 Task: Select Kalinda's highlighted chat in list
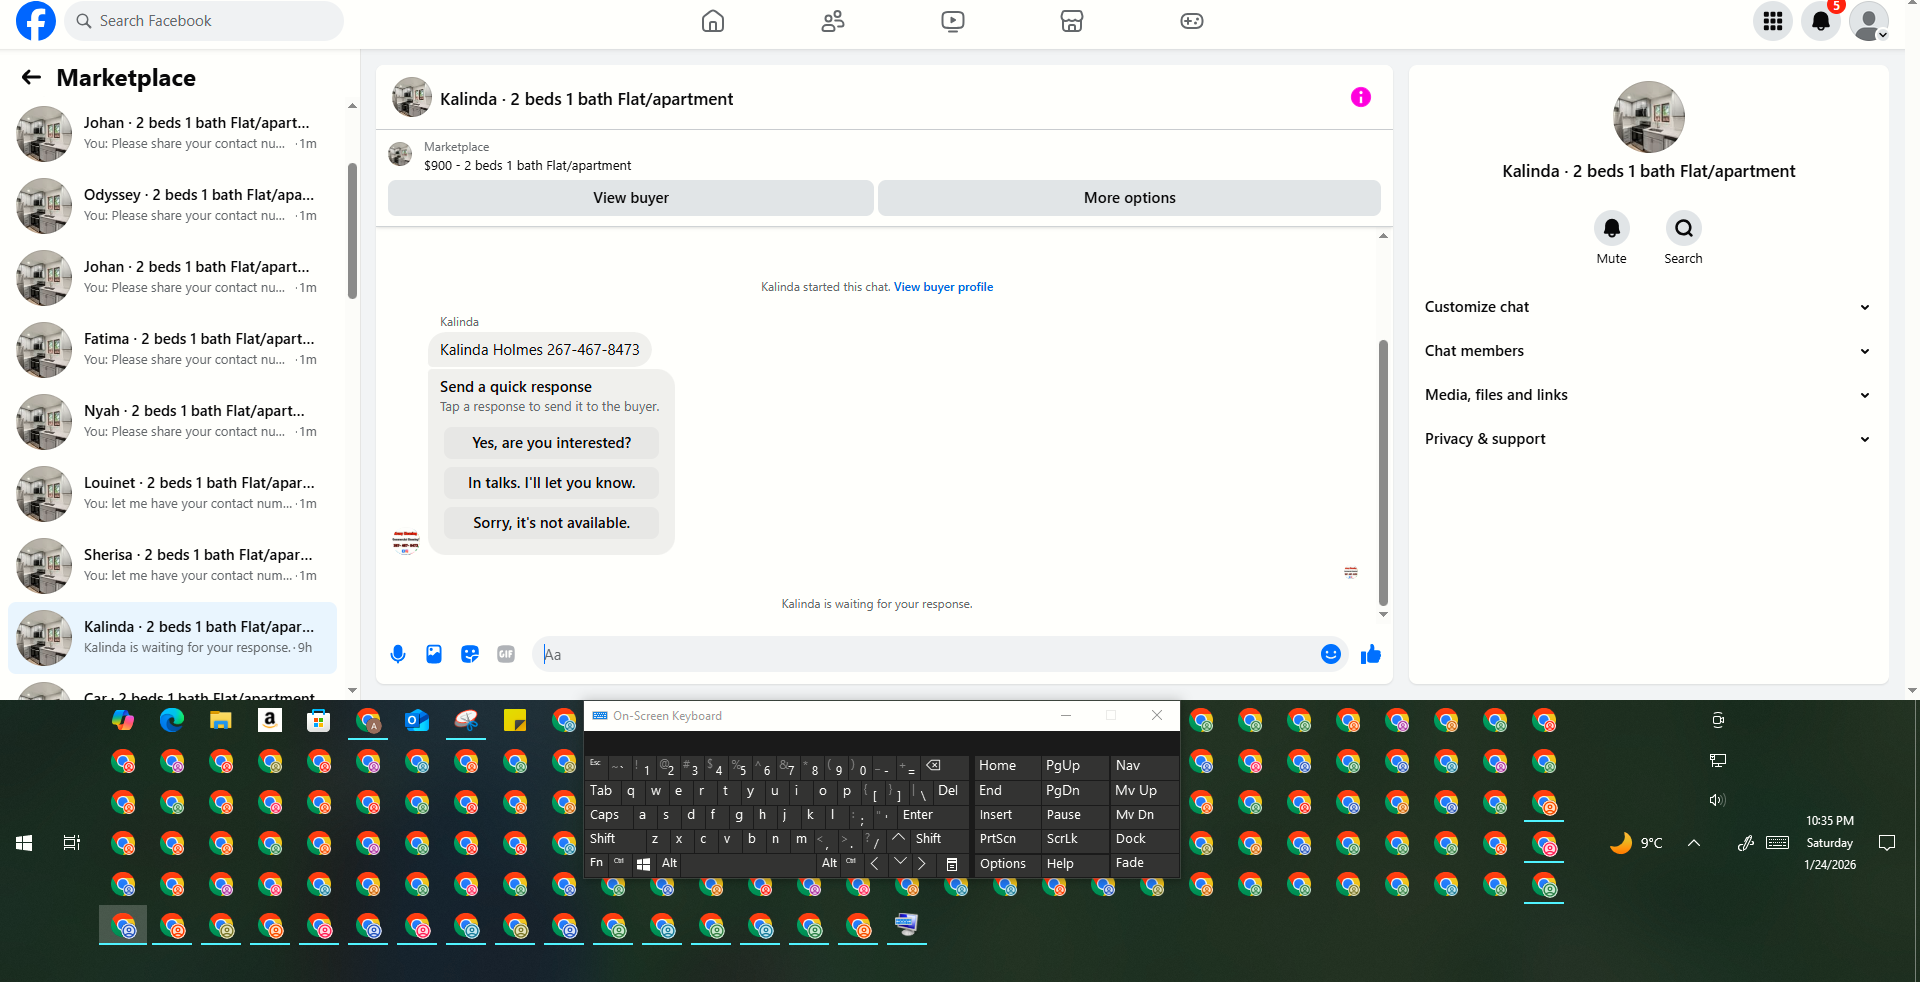click(172, 638)
